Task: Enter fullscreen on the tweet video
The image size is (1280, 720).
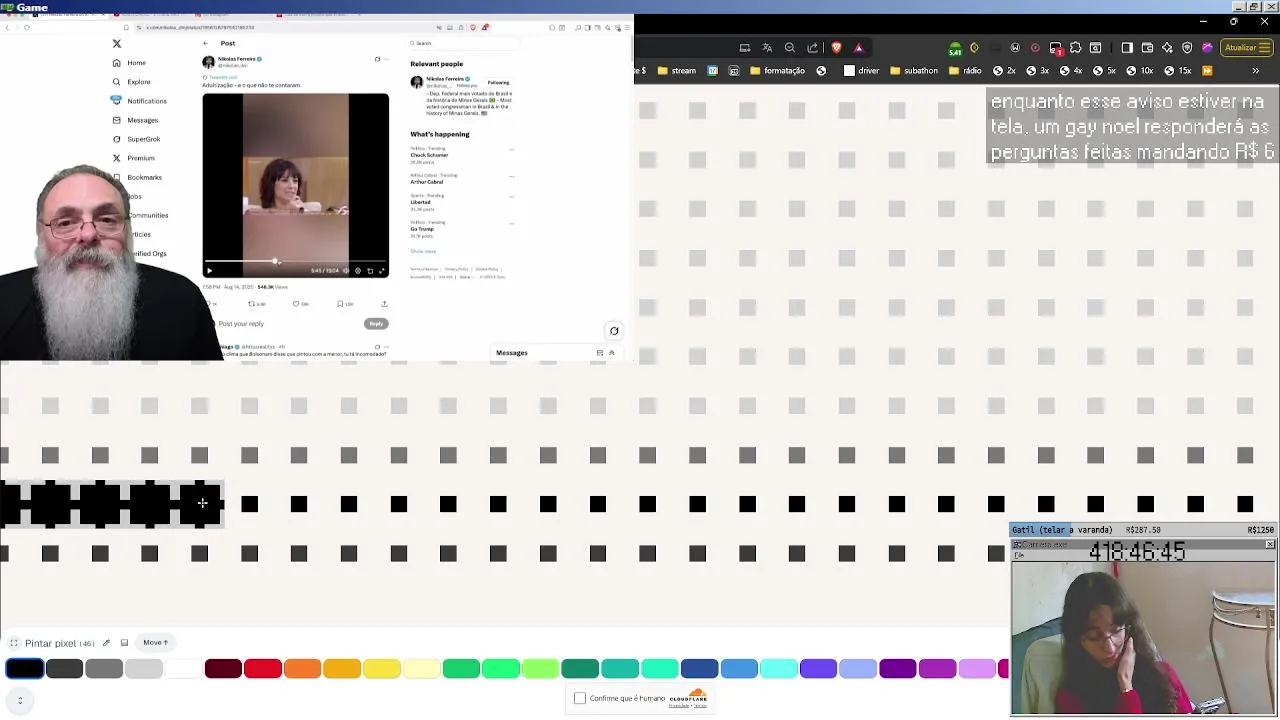Action: (381, 271)
